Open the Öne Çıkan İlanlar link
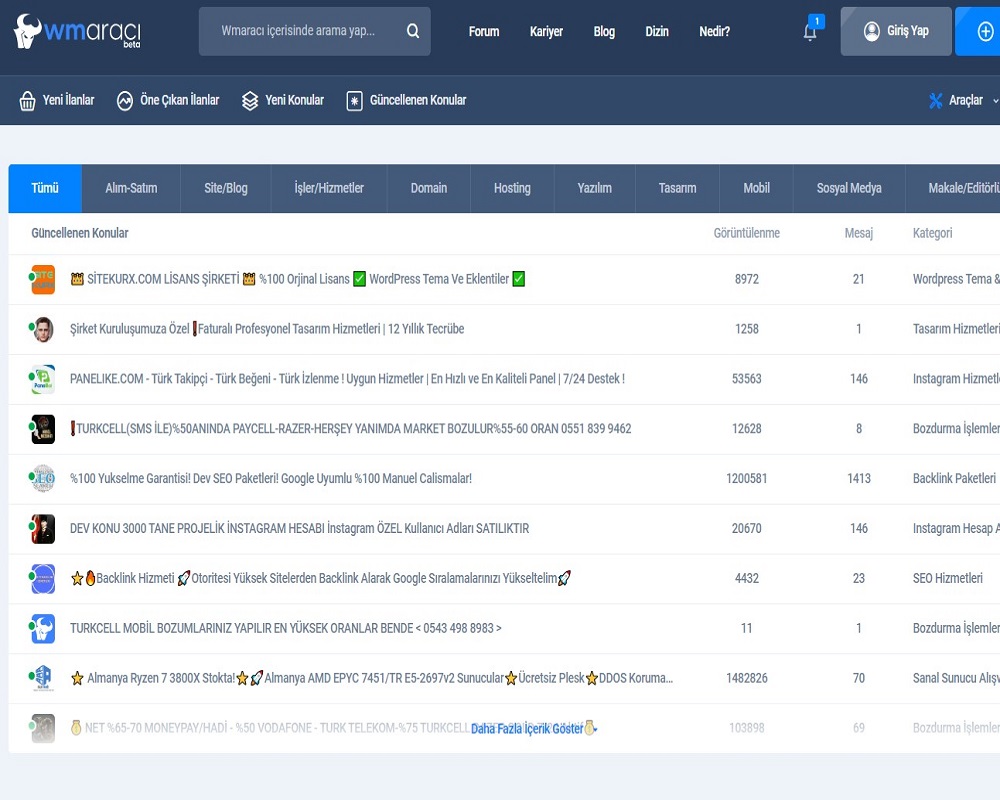 pyautogui.click(x=180, y=101)
